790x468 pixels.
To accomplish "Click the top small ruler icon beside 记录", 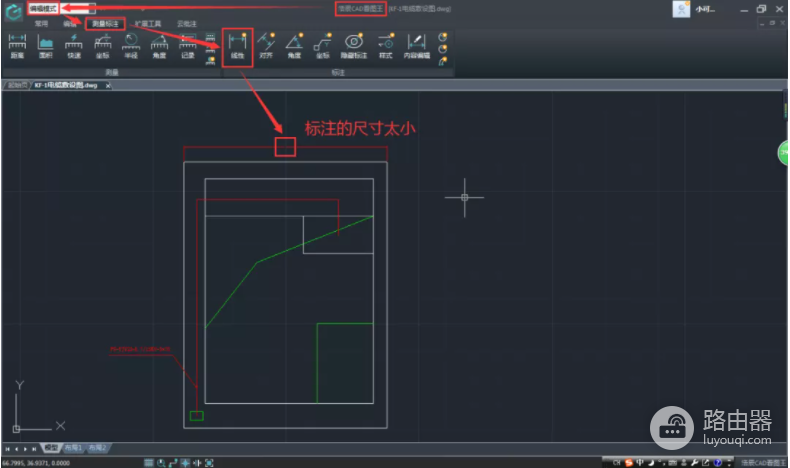I will [x=211, y=37].
